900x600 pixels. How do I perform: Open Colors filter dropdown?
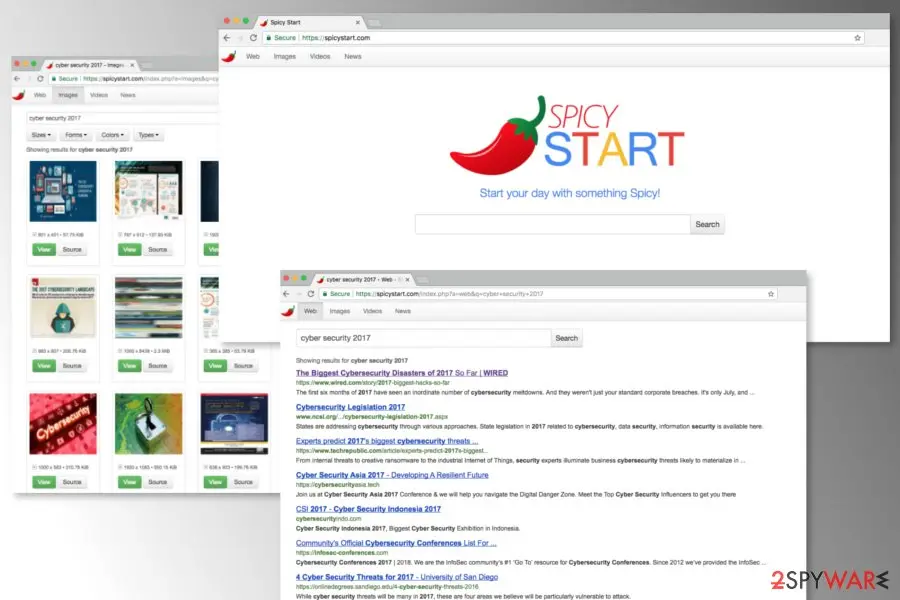pos(112,135)
